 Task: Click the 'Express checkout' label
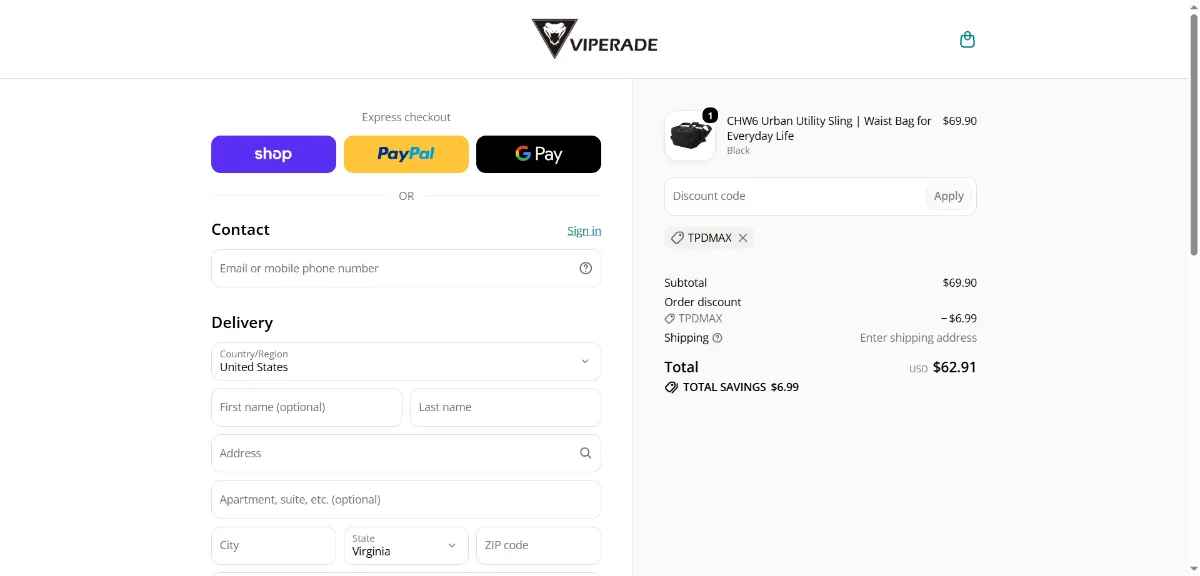coord(406,117)
